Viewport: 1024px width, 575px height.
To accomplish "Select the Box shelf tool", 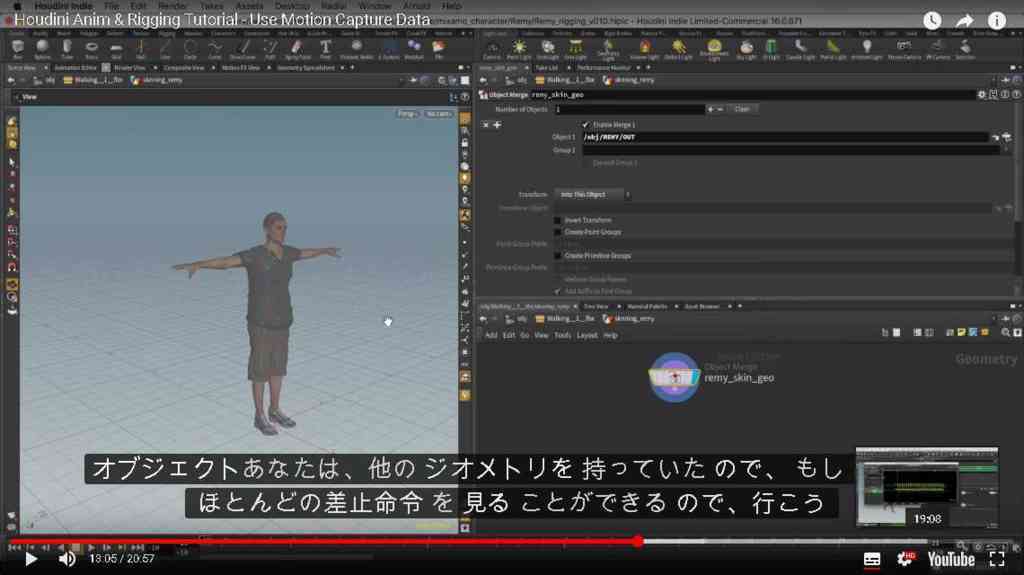I will tap(18, 49).
